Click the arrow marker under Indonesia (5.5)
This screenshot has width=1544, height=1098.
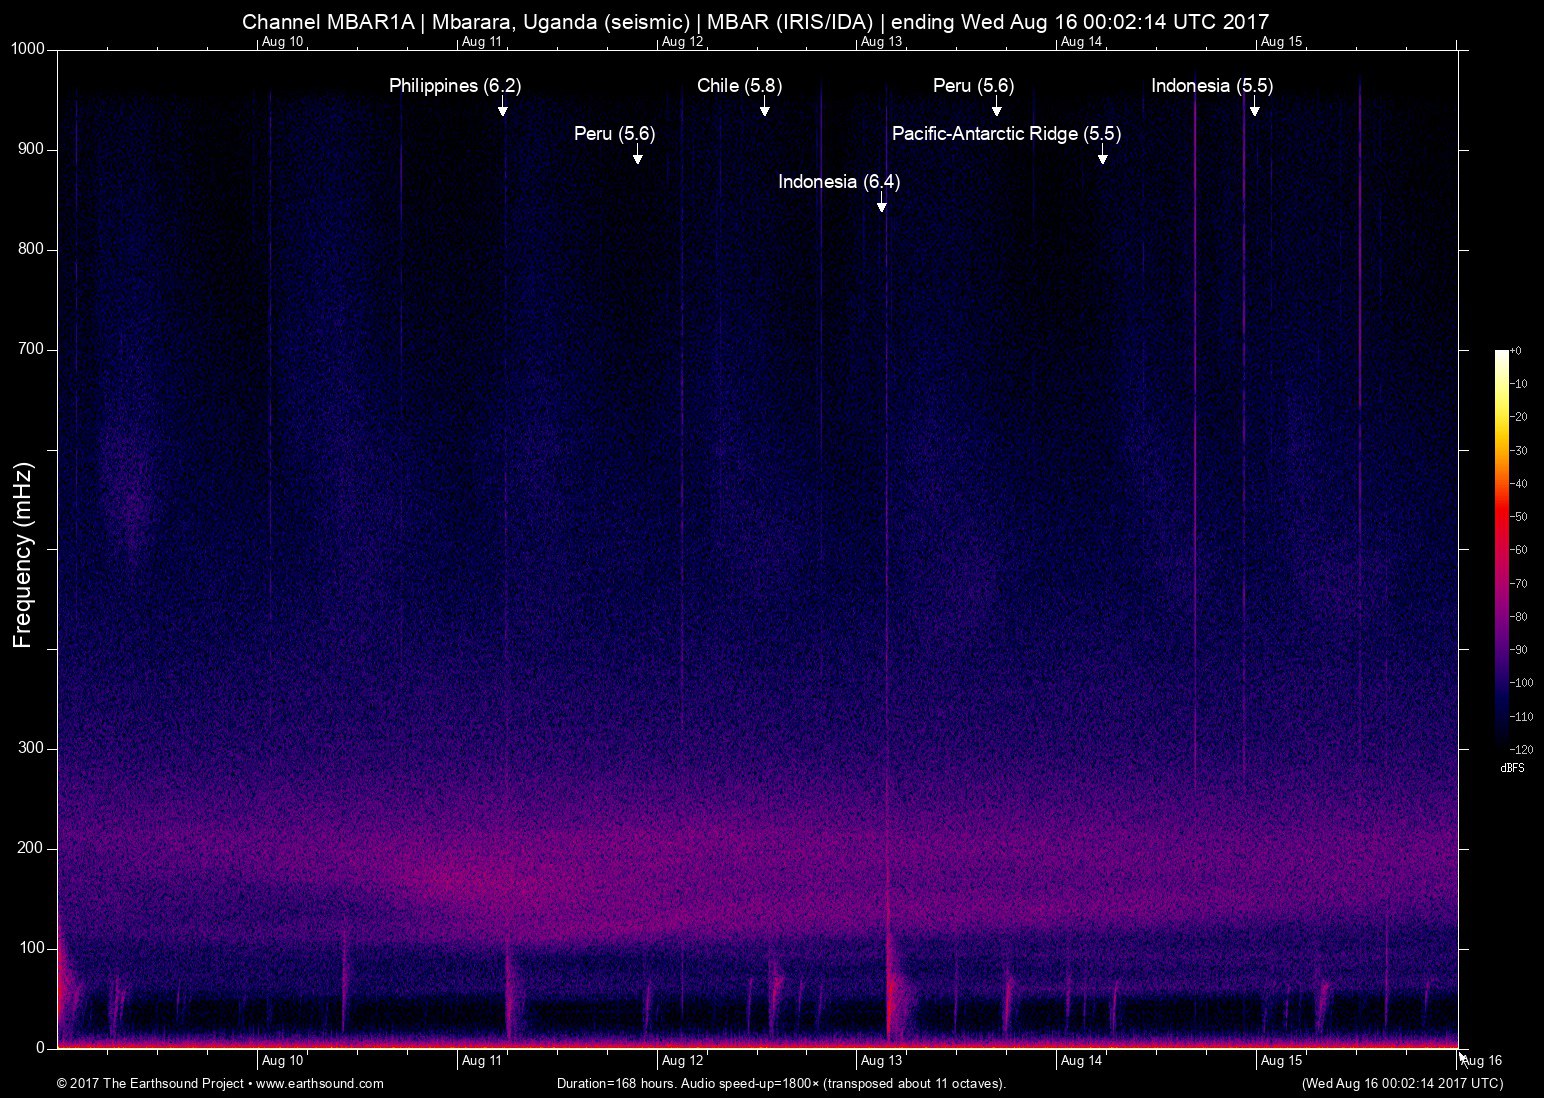tap(1254, 108)
